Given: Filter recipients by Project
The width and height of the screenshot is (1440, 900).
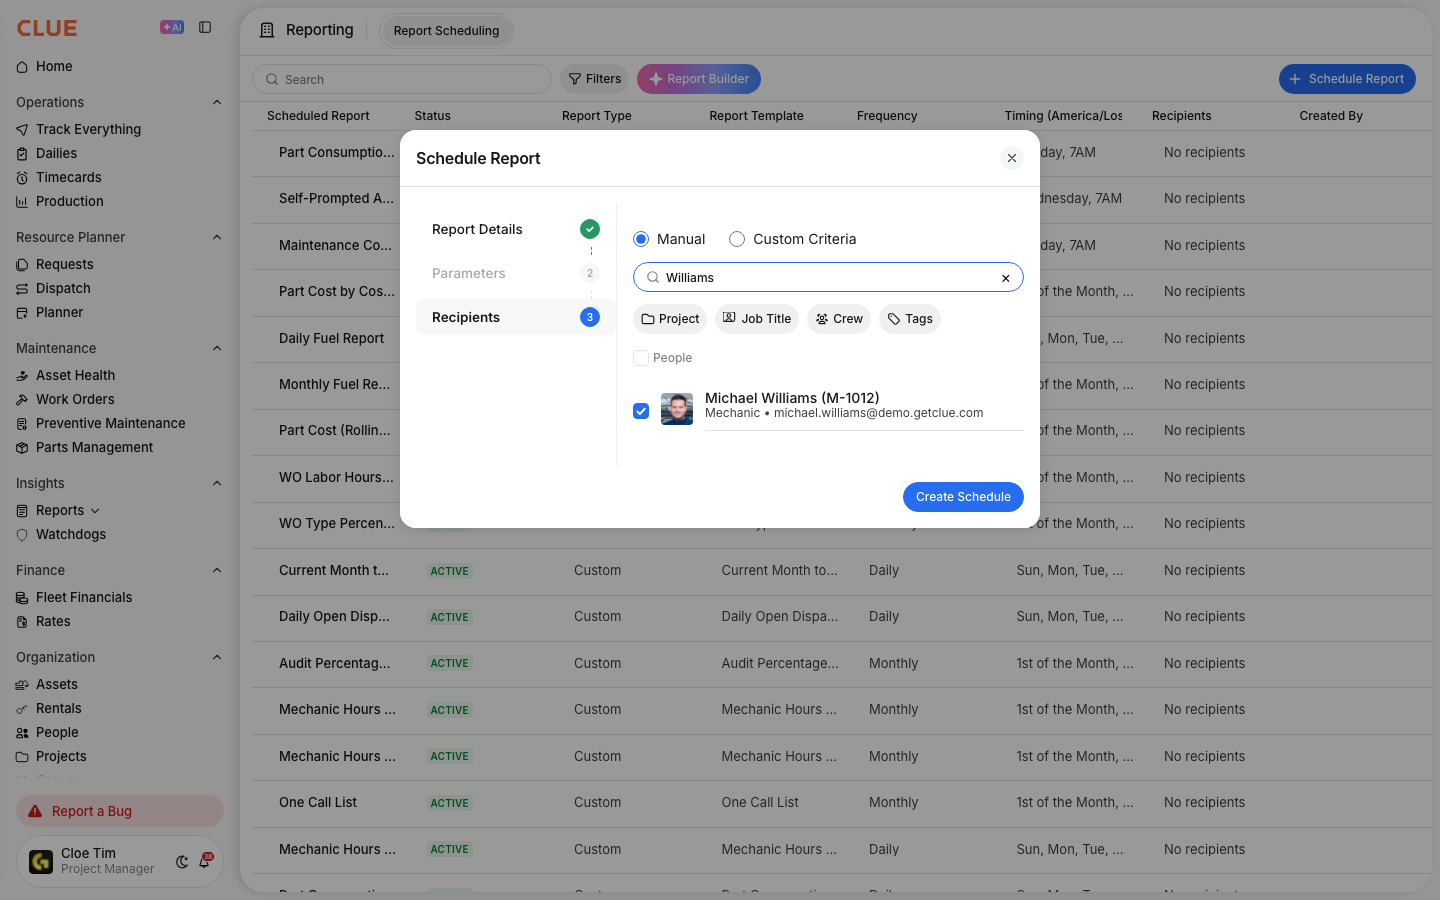Looking at the screenshot, I should [670, 319].
